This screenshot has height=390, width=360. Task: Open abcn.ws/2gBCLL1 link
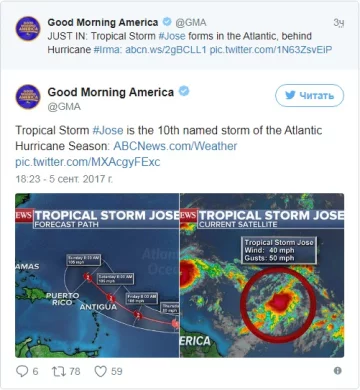(x=166, y=50)
